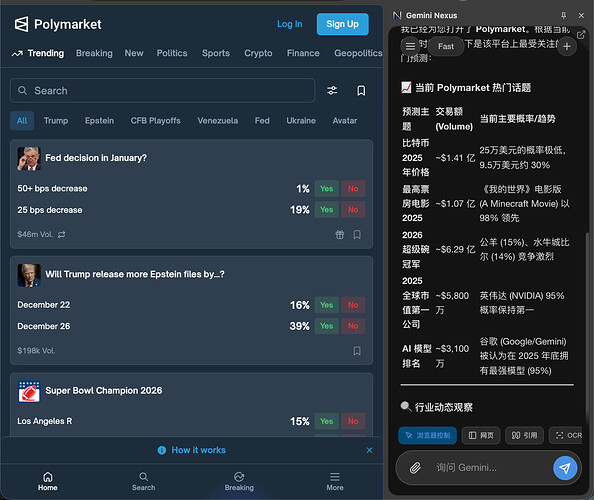This screenshot has width=594, height=500.
Task: Bookmark the Fed decision in January market
Action: (x=357, y=234)
